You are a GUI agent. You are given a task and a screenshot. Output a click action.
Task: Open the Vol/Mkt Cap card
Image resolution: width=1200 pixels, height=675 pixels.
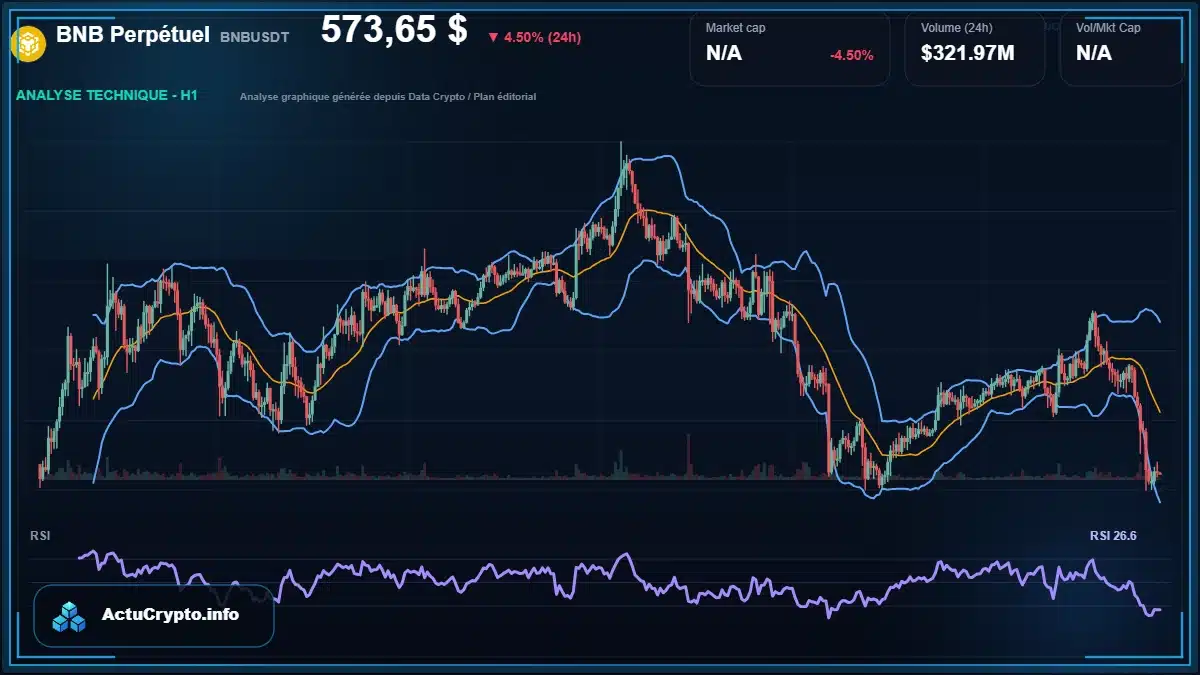[1124, 48]
